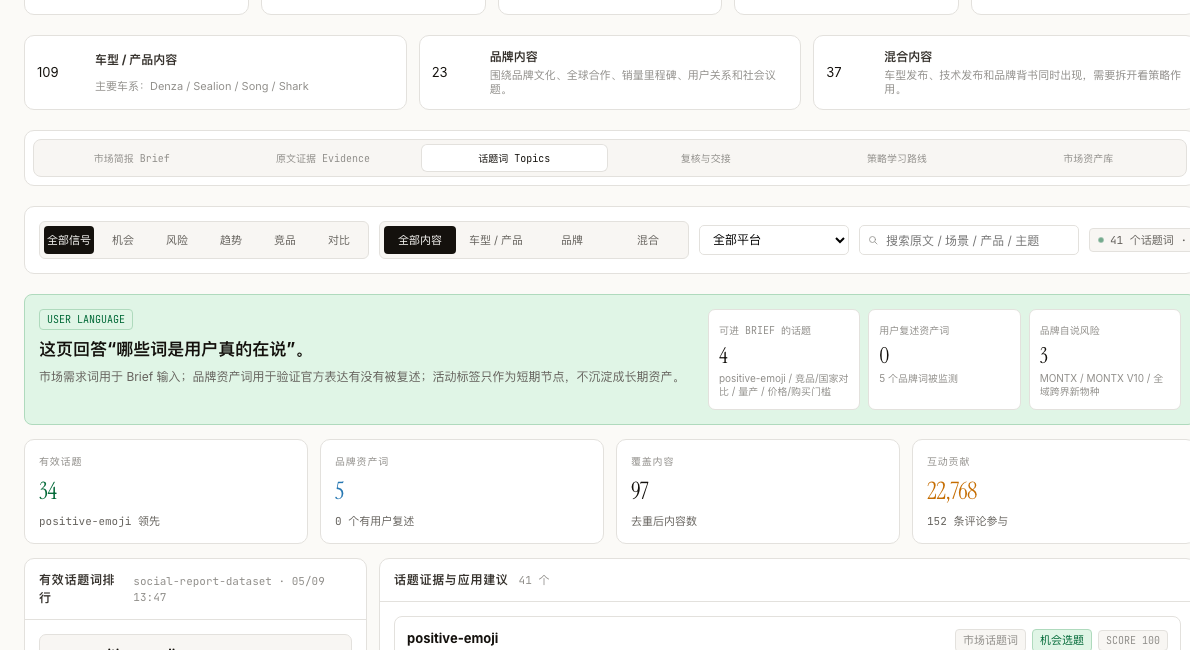Open the 市场简报 Brief tab
This screenshot has height=650, width=1190.
click(131, 158)
